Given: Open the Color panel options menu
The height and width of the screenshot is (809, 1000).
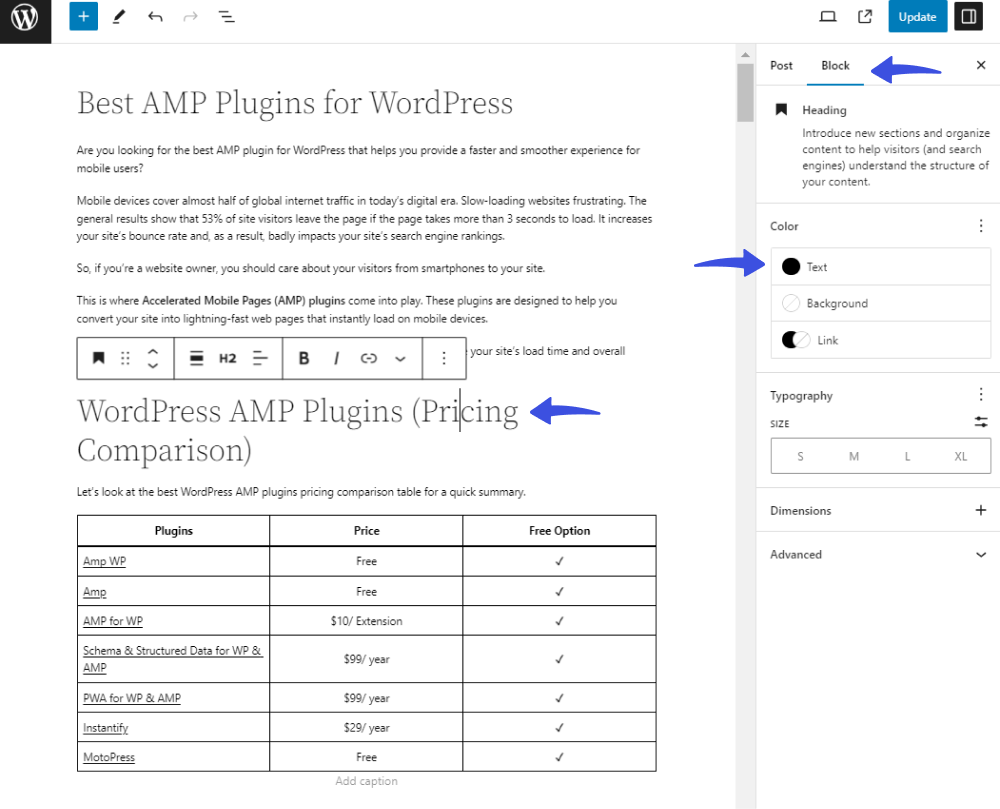Looking at the screenshot, I should (981, 226).
